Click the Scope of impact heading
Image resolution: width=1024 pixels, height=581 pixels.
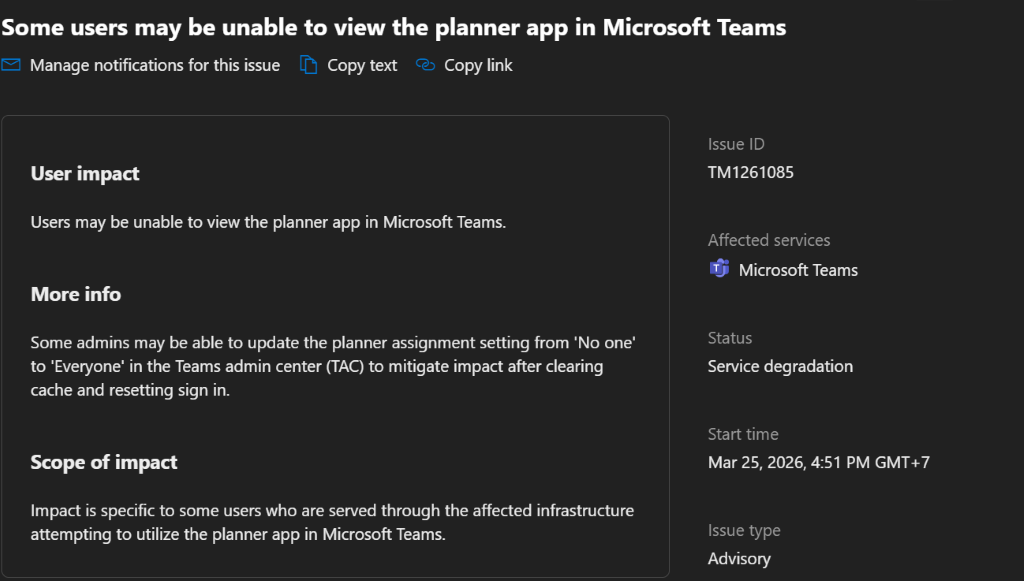coord(104,462)
